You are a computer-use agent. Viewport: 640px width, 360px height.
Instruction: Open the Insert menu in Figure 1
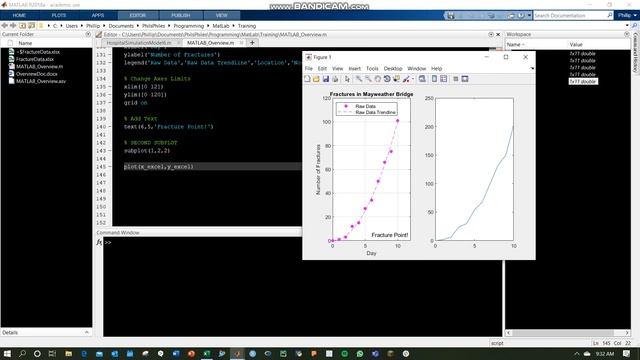click(x=354, y=69)
